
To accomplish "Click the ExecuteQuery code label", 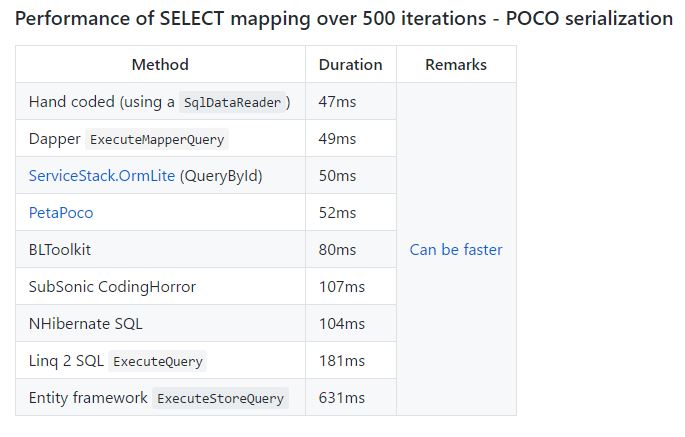I will click(158, 361).
